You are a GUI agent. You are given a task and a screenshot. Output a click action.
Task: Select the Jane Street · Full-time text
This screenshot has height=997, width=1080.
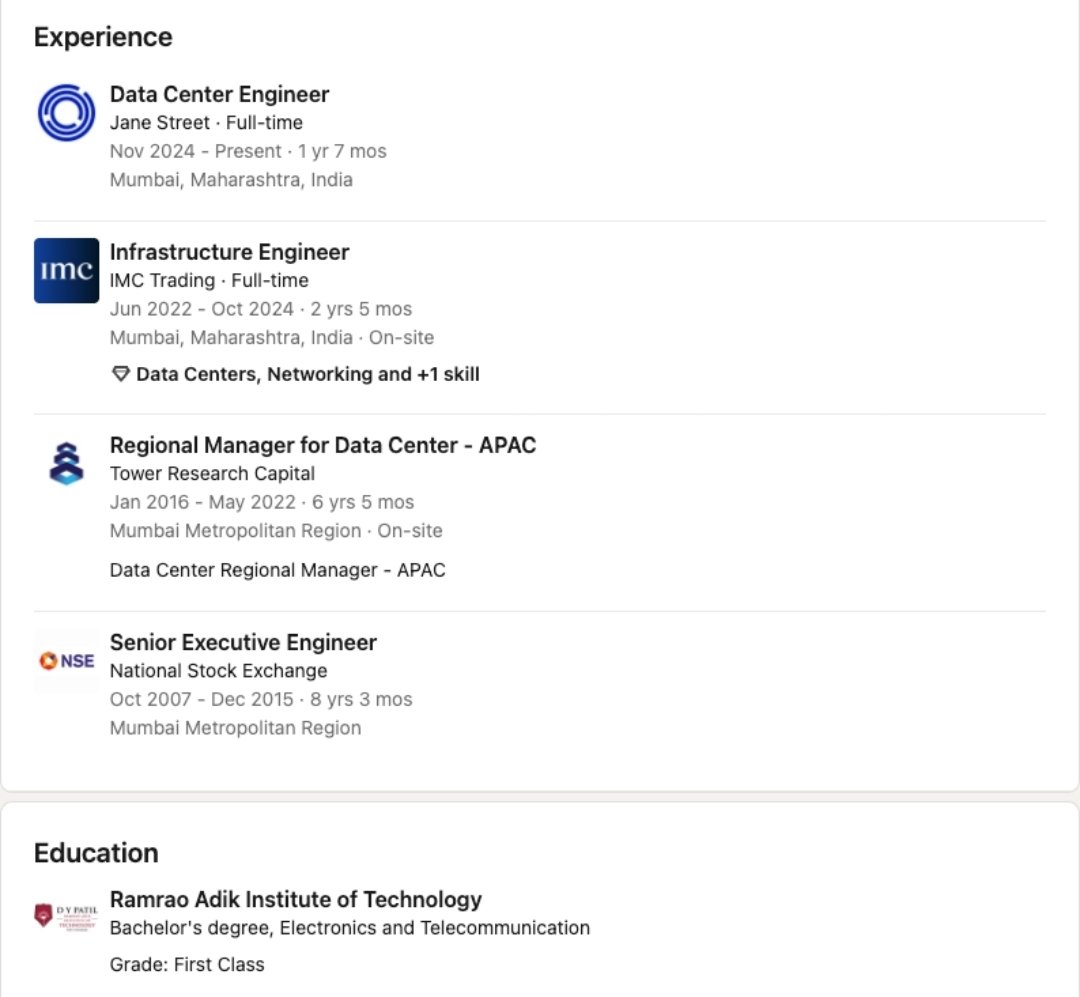[207, 123]
